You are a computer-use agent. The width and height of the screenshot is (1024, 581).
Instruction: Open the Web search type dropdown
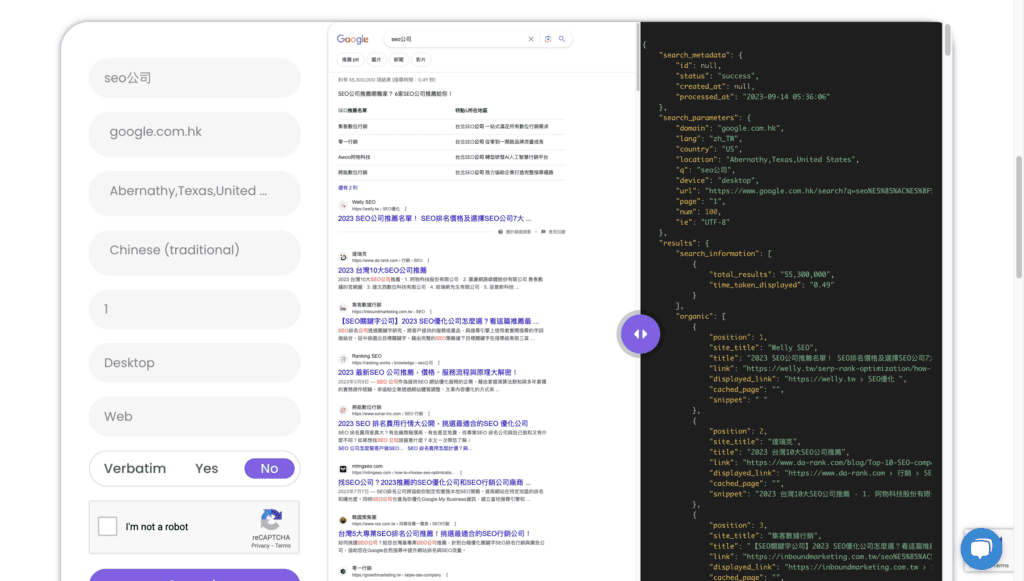[195, 416]
